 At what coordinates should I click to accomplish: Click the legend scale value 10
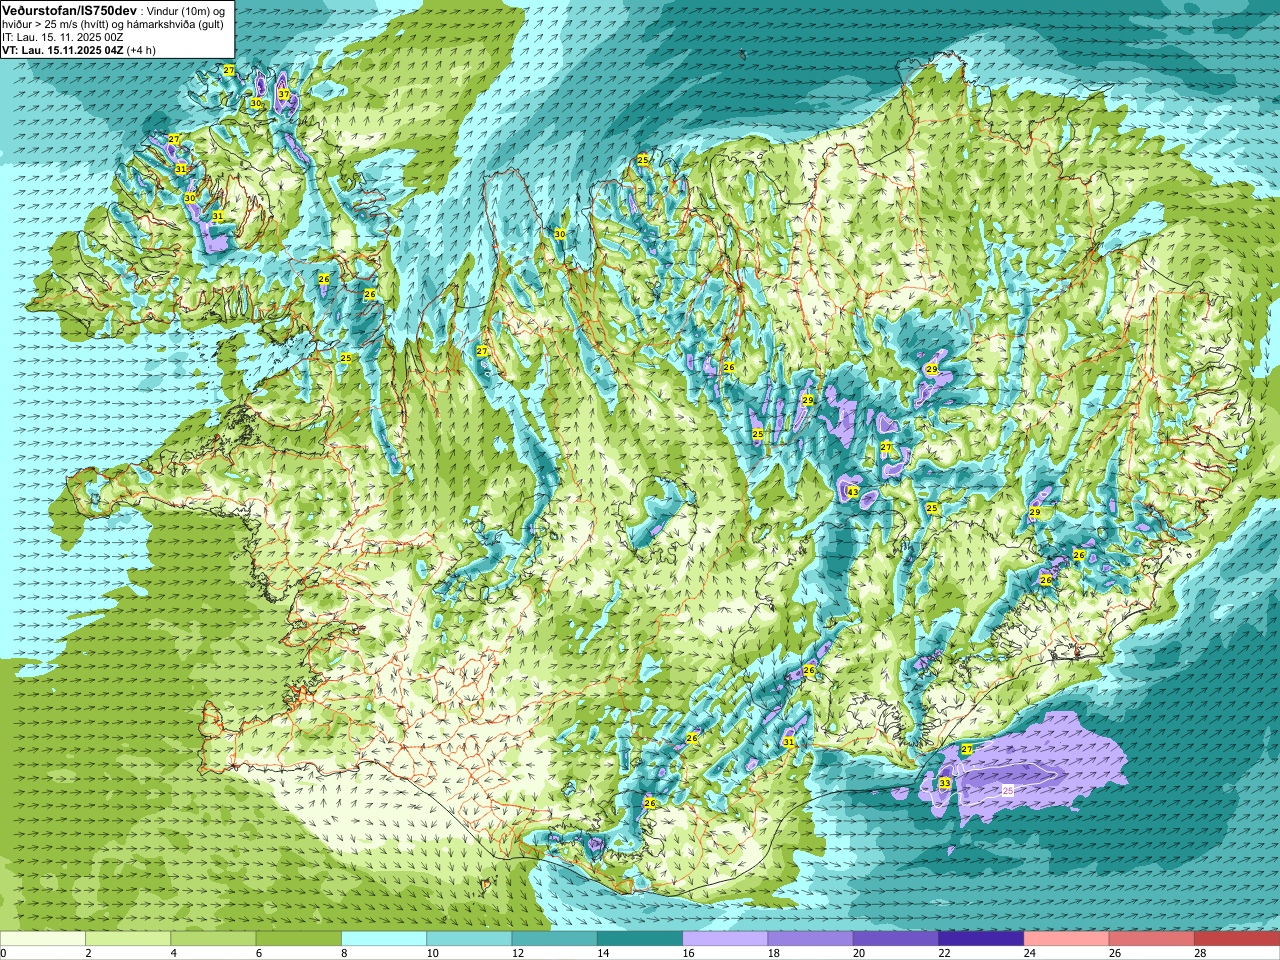432,953
